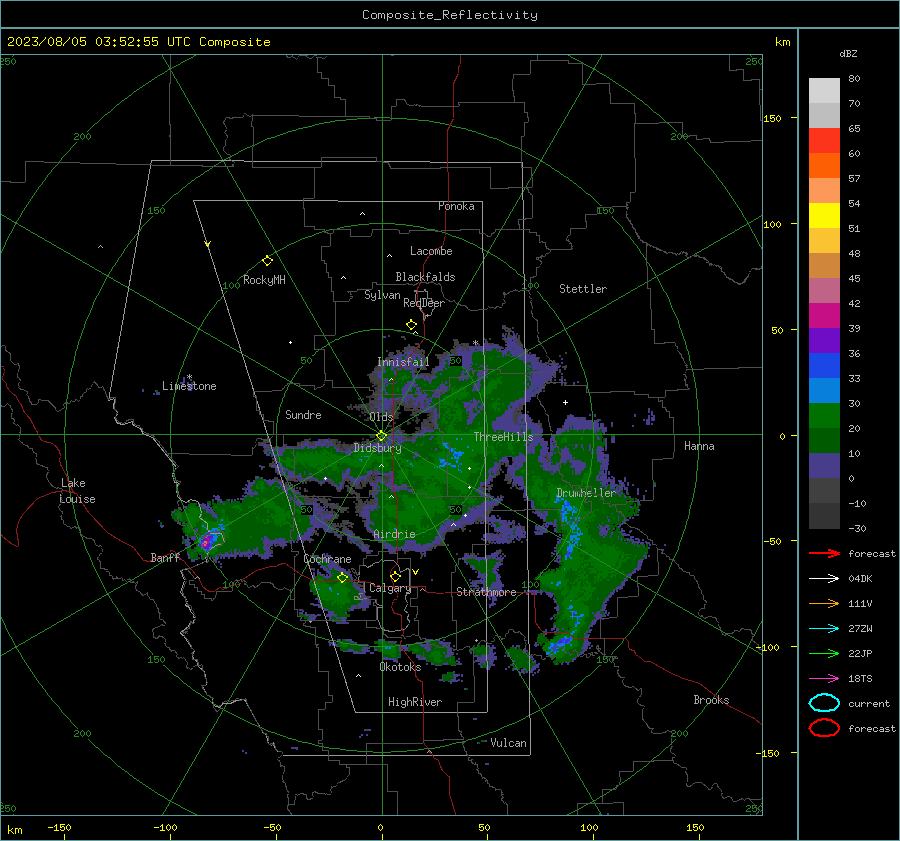Click the Vulcan town label

[508, 743]
